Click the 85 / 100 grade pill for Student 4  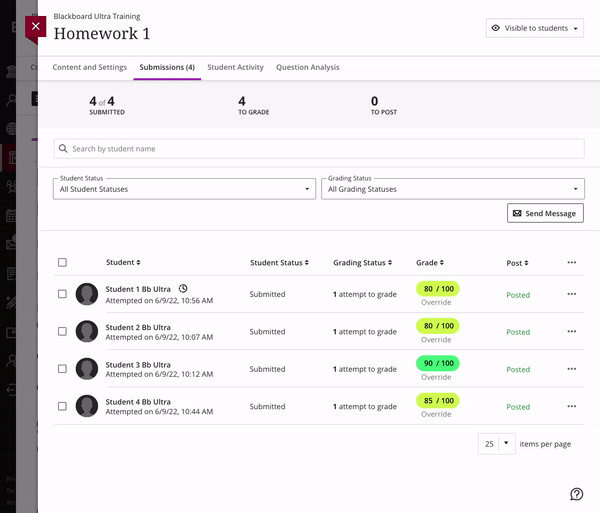click(438, 401)
